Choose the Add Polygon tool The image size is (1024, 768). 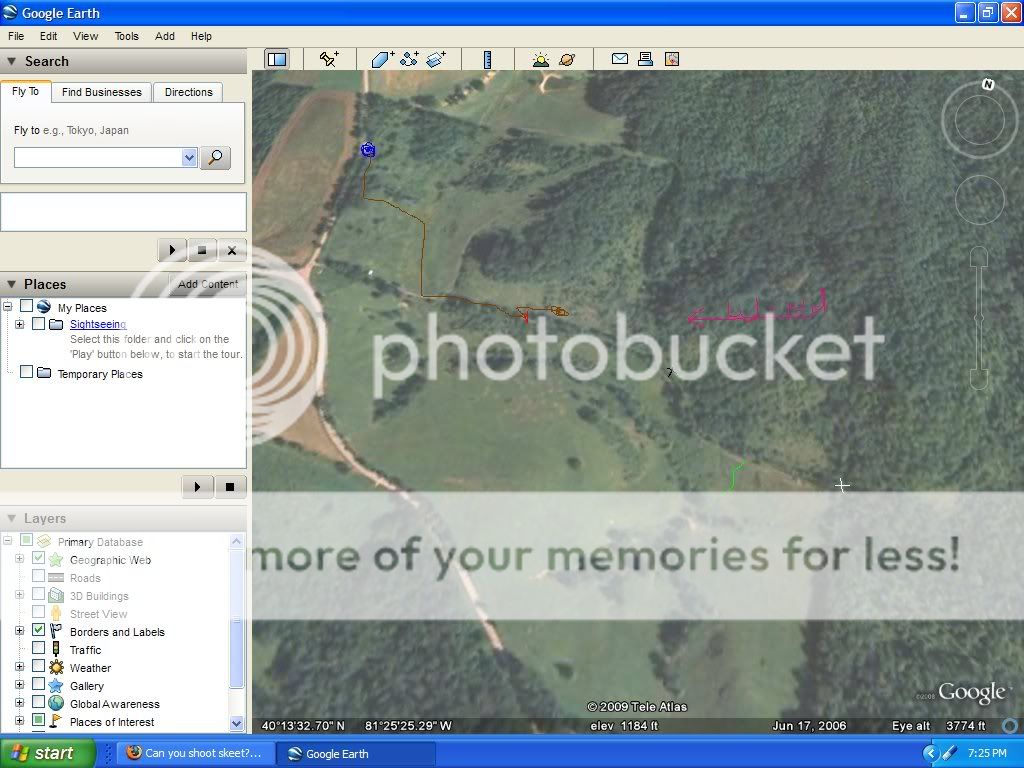[383, 59]
